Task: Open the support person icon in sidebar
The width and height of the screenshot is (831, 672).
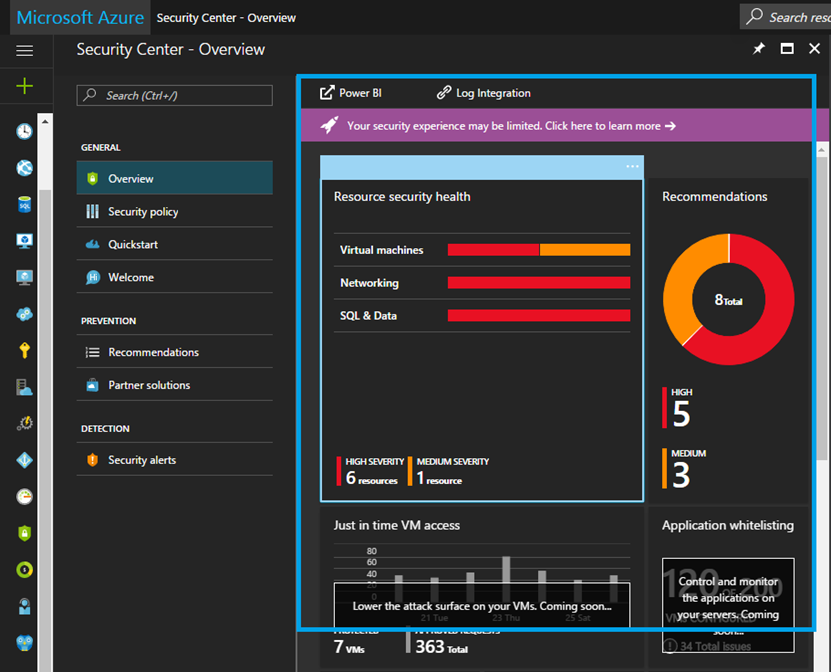Action: [x=24, y=606]
